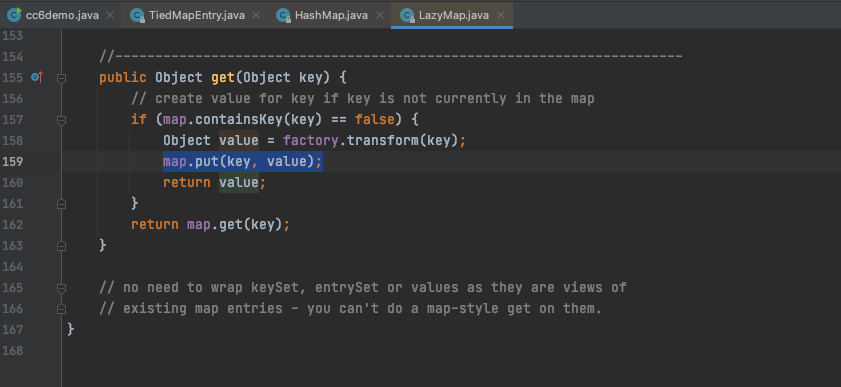Close the cc6demo.java tab
The height and width of the screenshot is (387, 841).
[x=110, y=15]
